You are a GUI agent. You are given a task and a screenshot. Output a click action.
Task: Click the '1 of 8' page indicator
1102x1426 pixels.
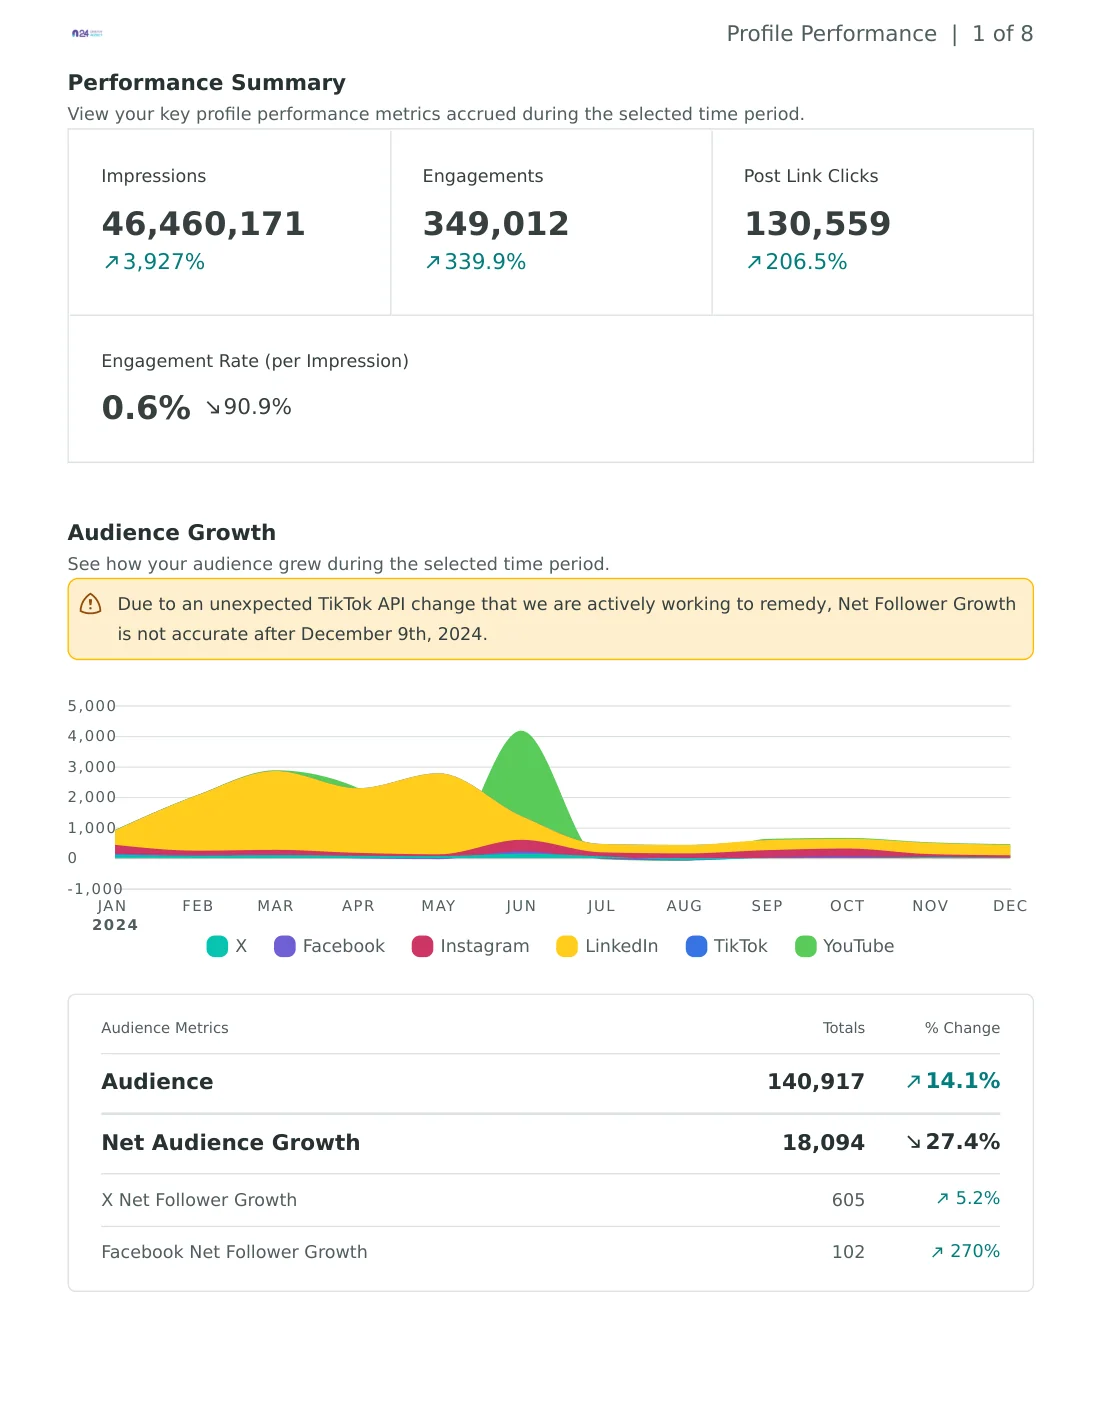(1003, 34)
